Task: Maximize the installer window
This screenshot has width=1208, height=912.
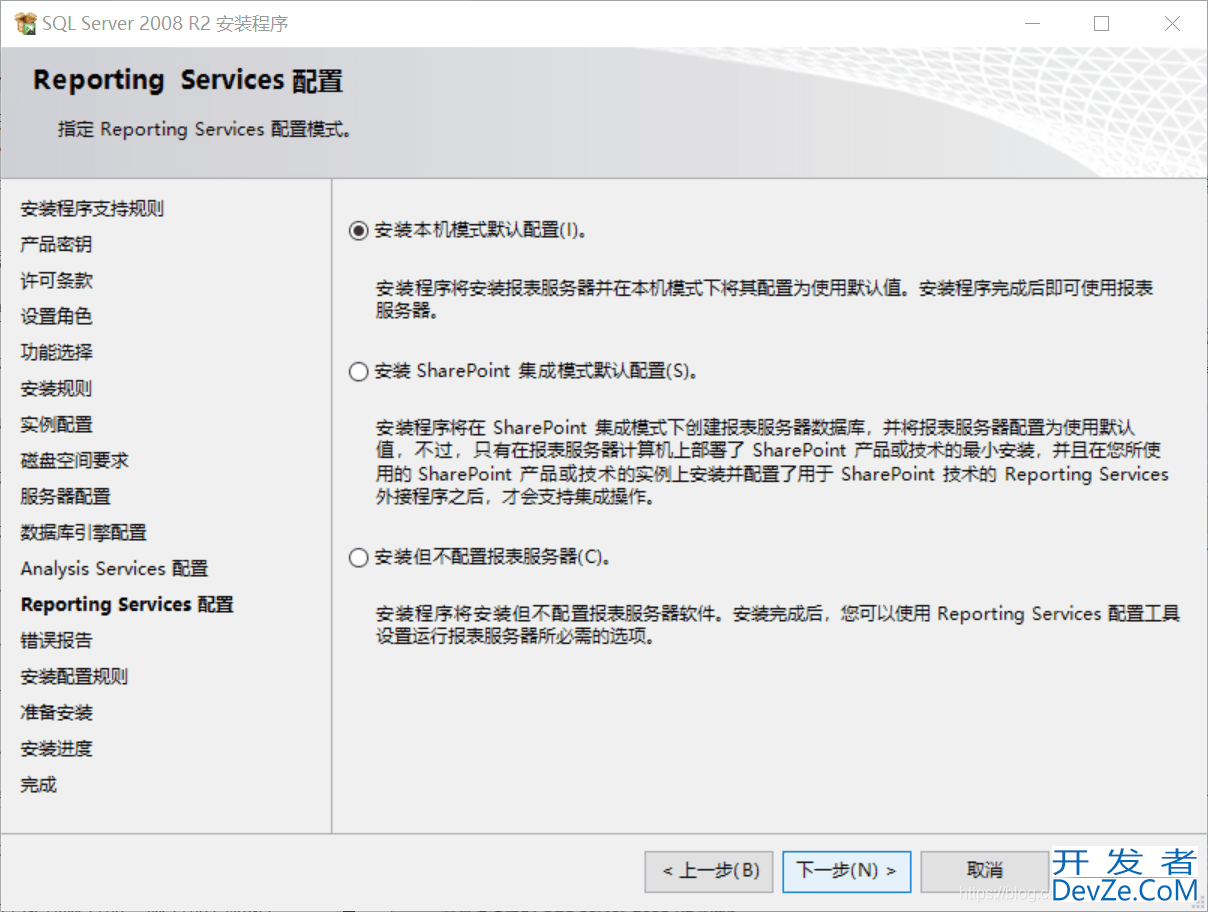Action: point(1101,24)
